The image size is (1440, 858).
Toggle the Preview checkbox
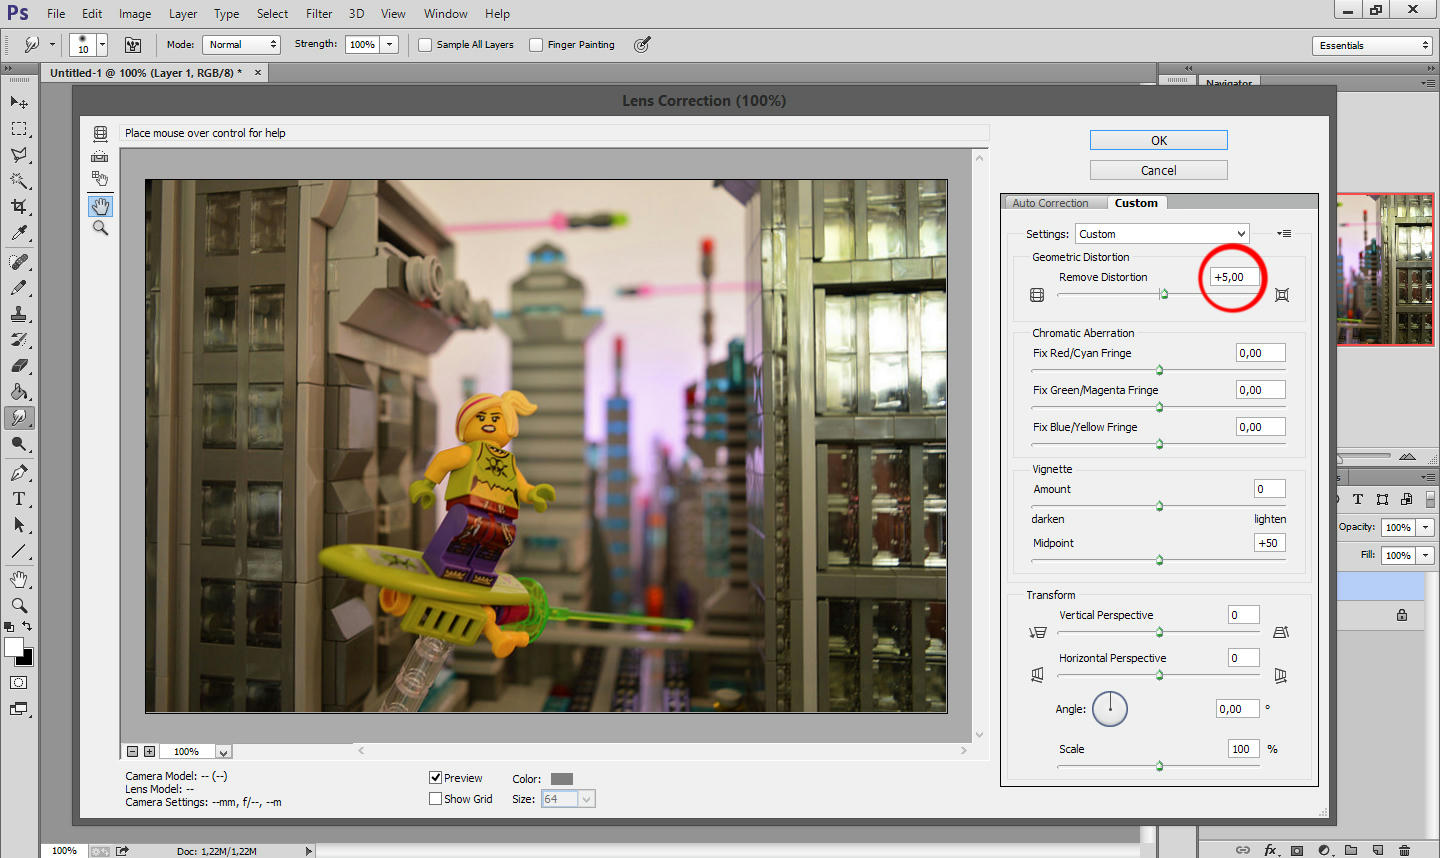click(x=435, y=777)
